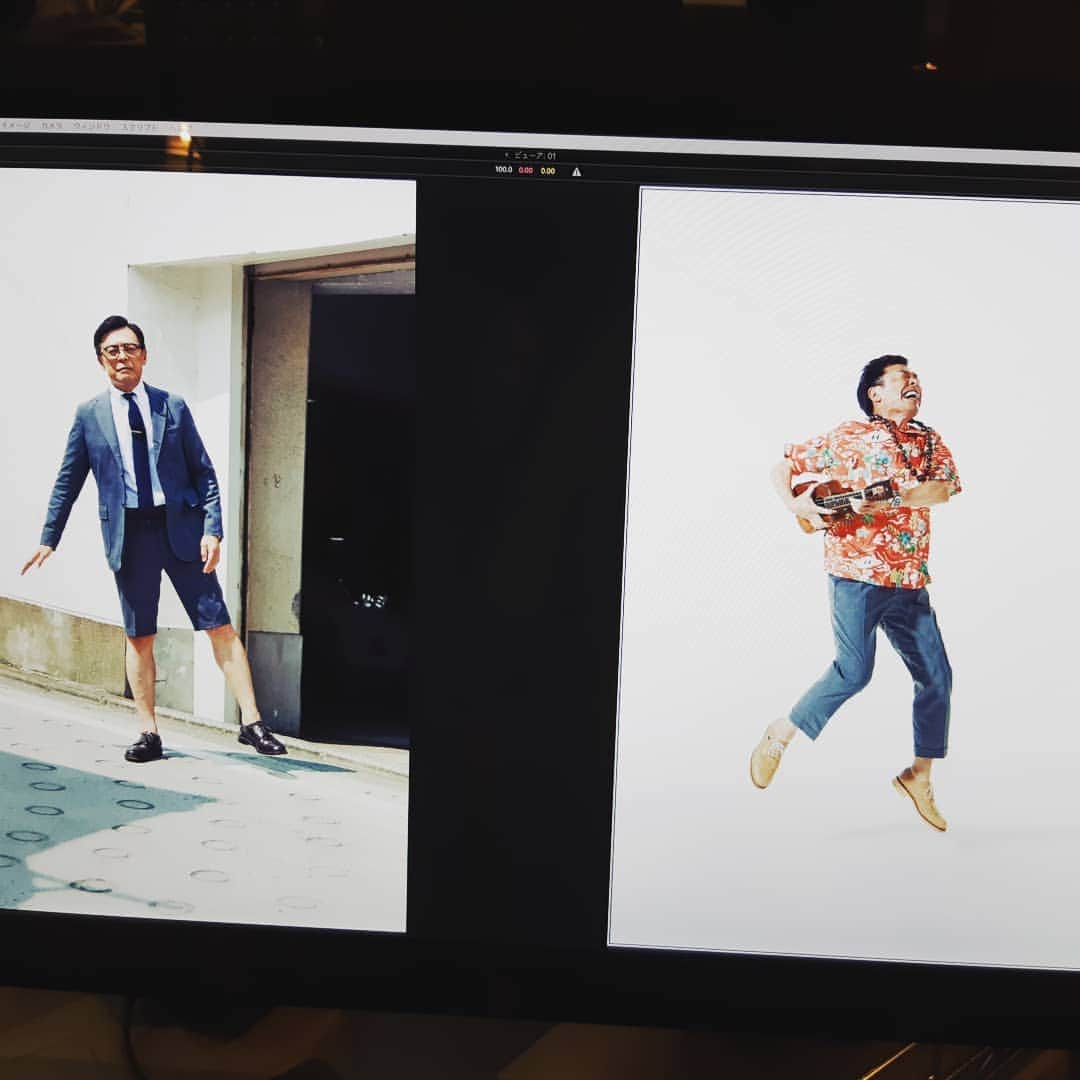
Task: Open the カメラ menu in the menu bar
Action: [x=52, y=125]
